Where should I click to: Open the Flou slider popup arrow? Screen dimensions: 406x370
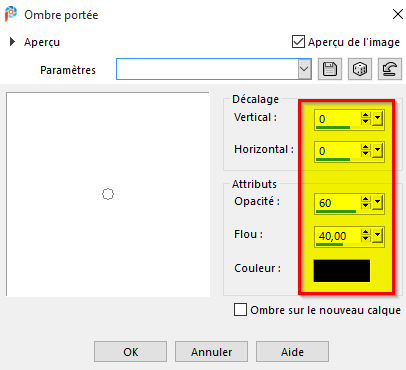377,236
